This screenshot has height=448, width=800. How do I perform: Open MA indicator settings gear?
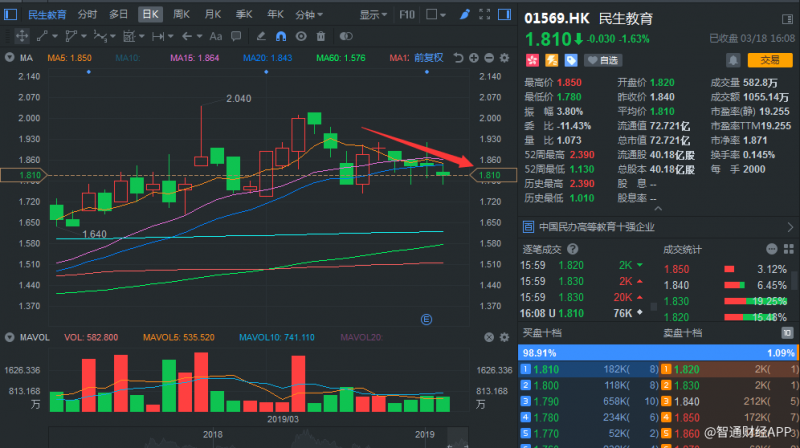click(505, 58)
